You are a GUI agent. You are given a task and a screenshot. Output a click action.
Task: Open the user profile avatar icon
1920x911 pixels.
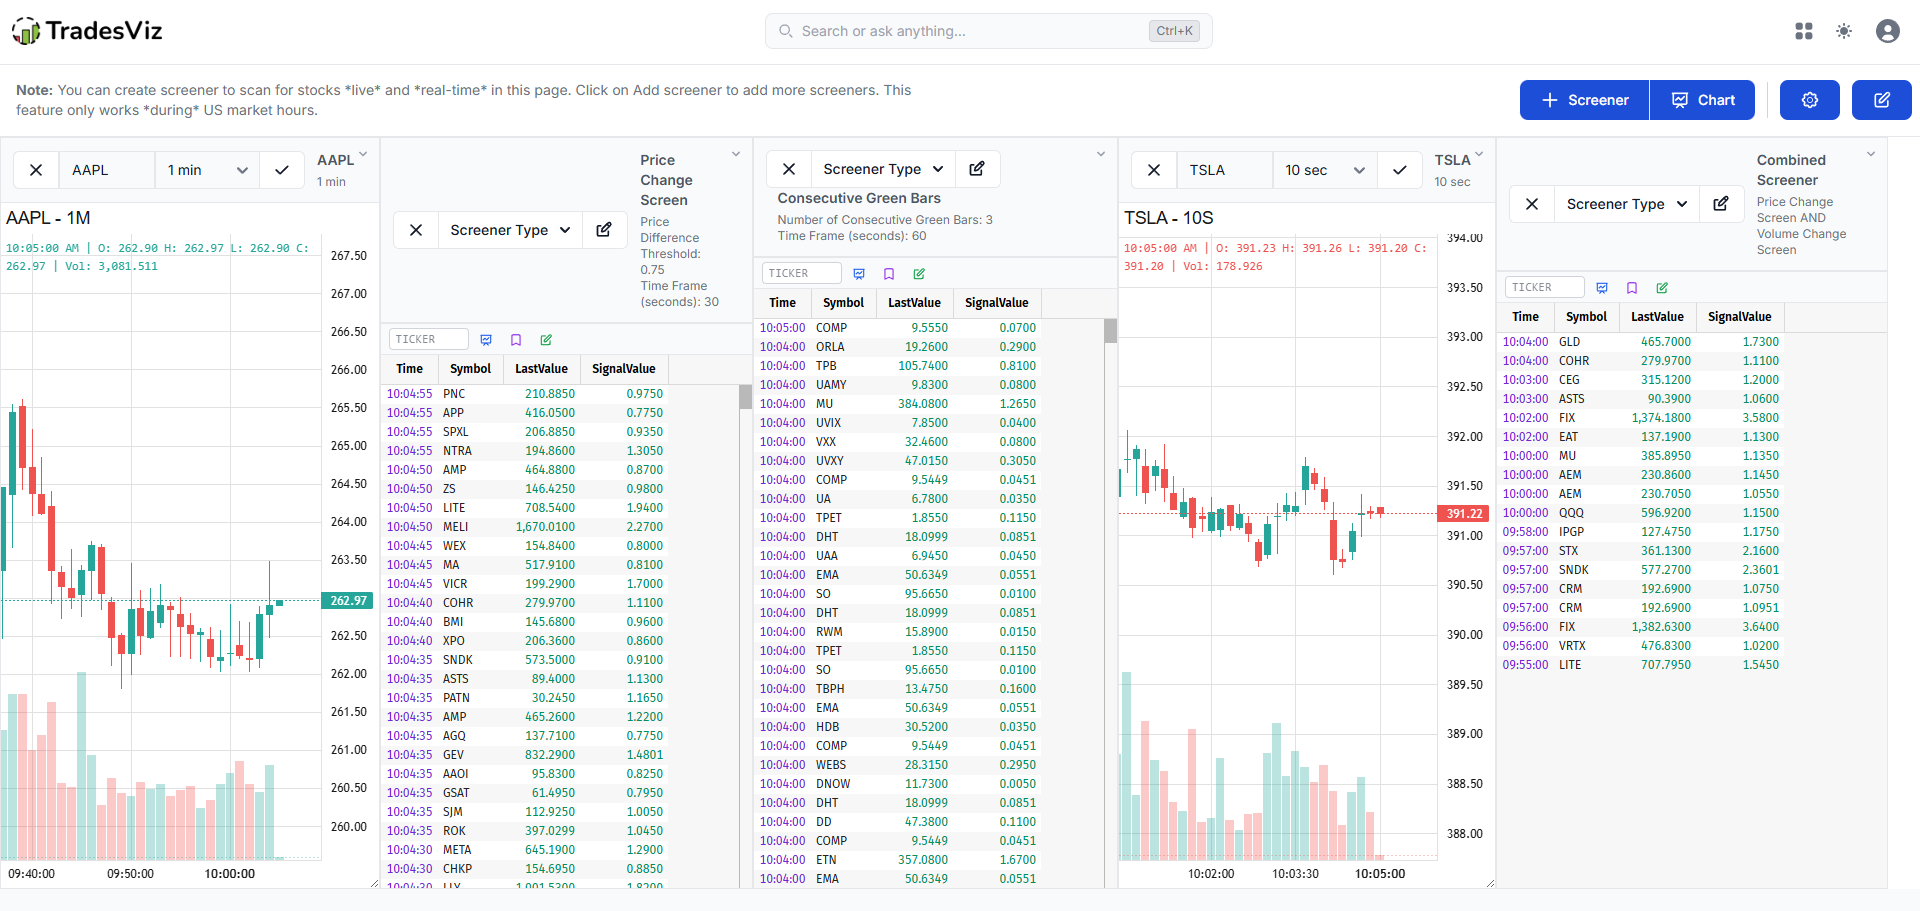click(x=1887, y=31)
